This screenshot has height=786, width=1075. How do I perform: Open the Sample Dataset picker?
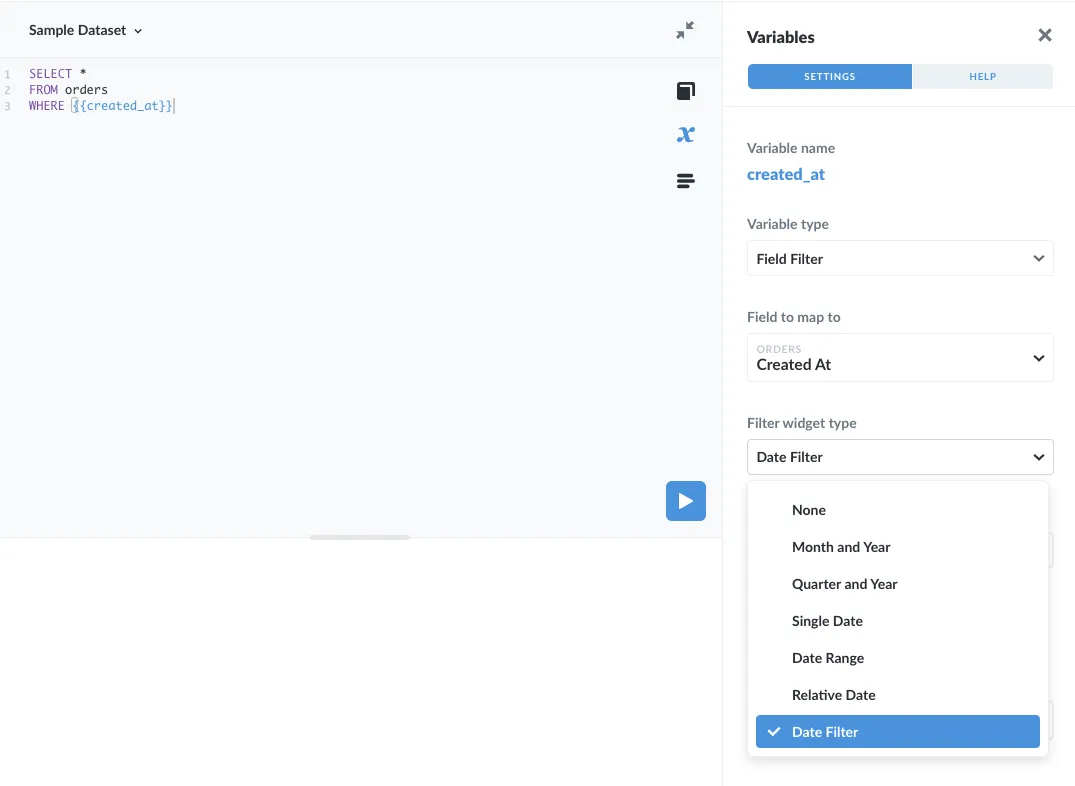pos(86,30)
